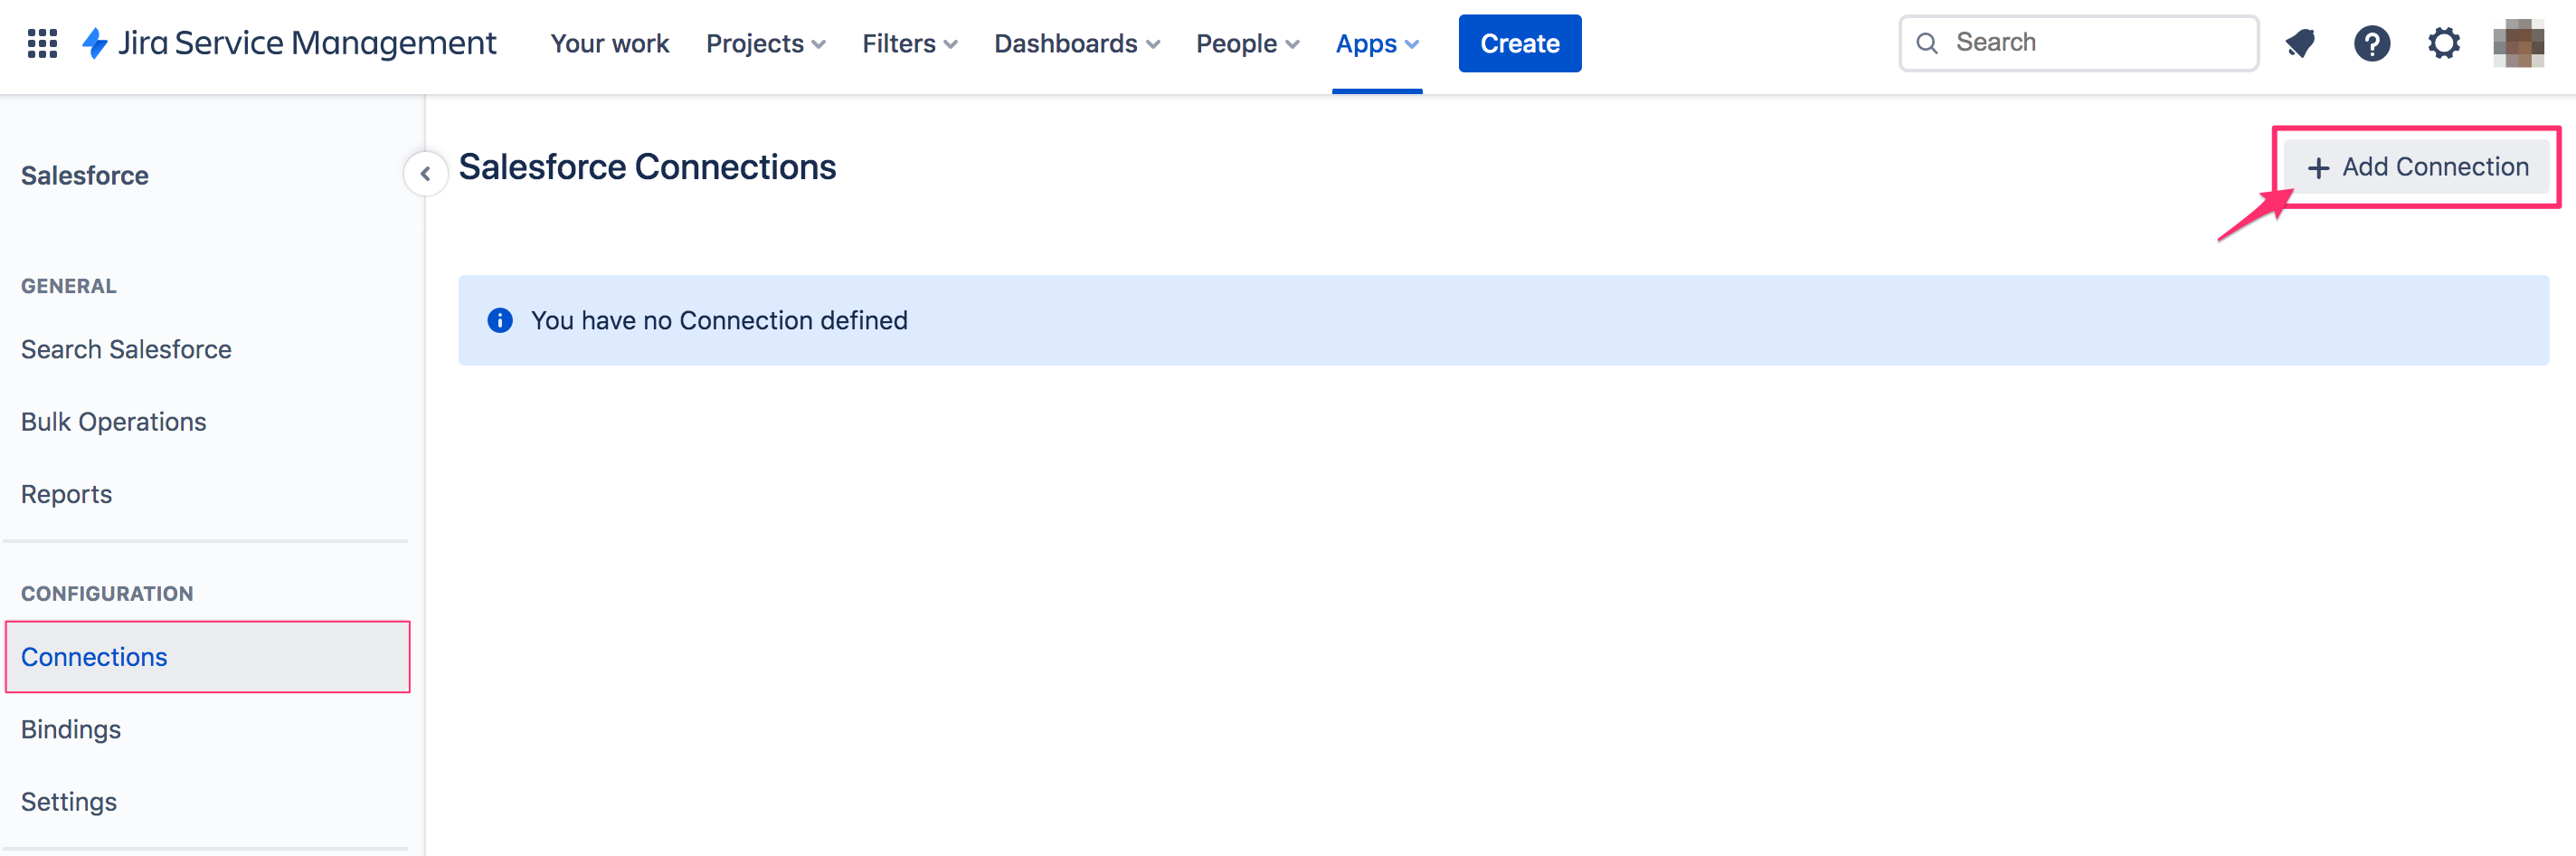
Task: Click the CONFIGURATION section label
Action: click(x=107, y=594)
